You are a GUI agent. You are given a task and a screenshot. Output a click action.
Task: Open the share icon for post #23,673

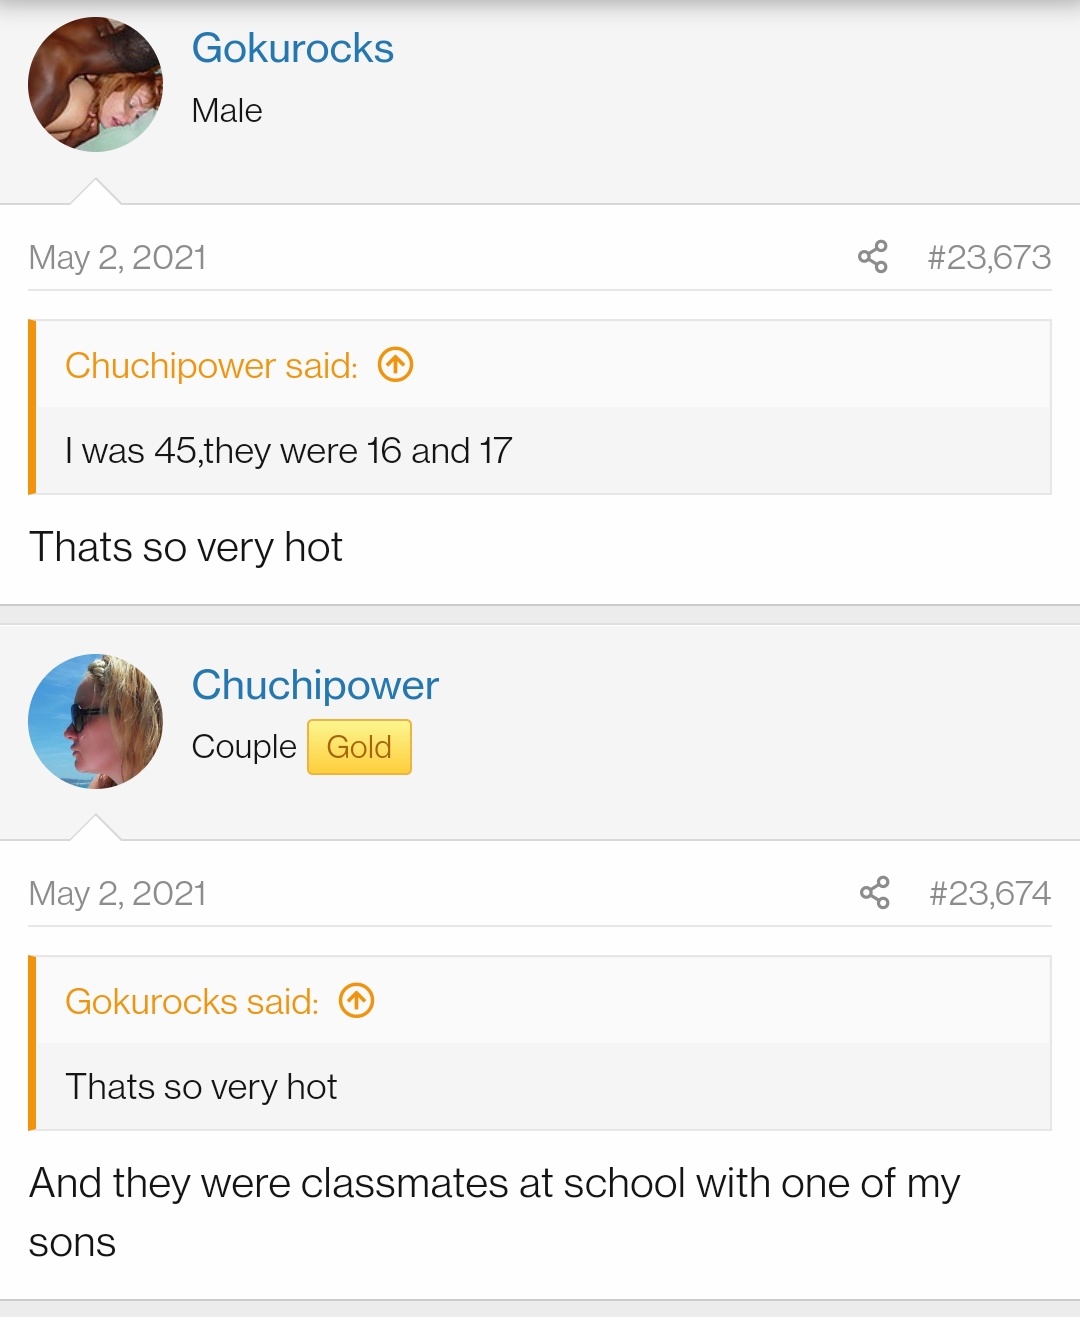point(872,257)
